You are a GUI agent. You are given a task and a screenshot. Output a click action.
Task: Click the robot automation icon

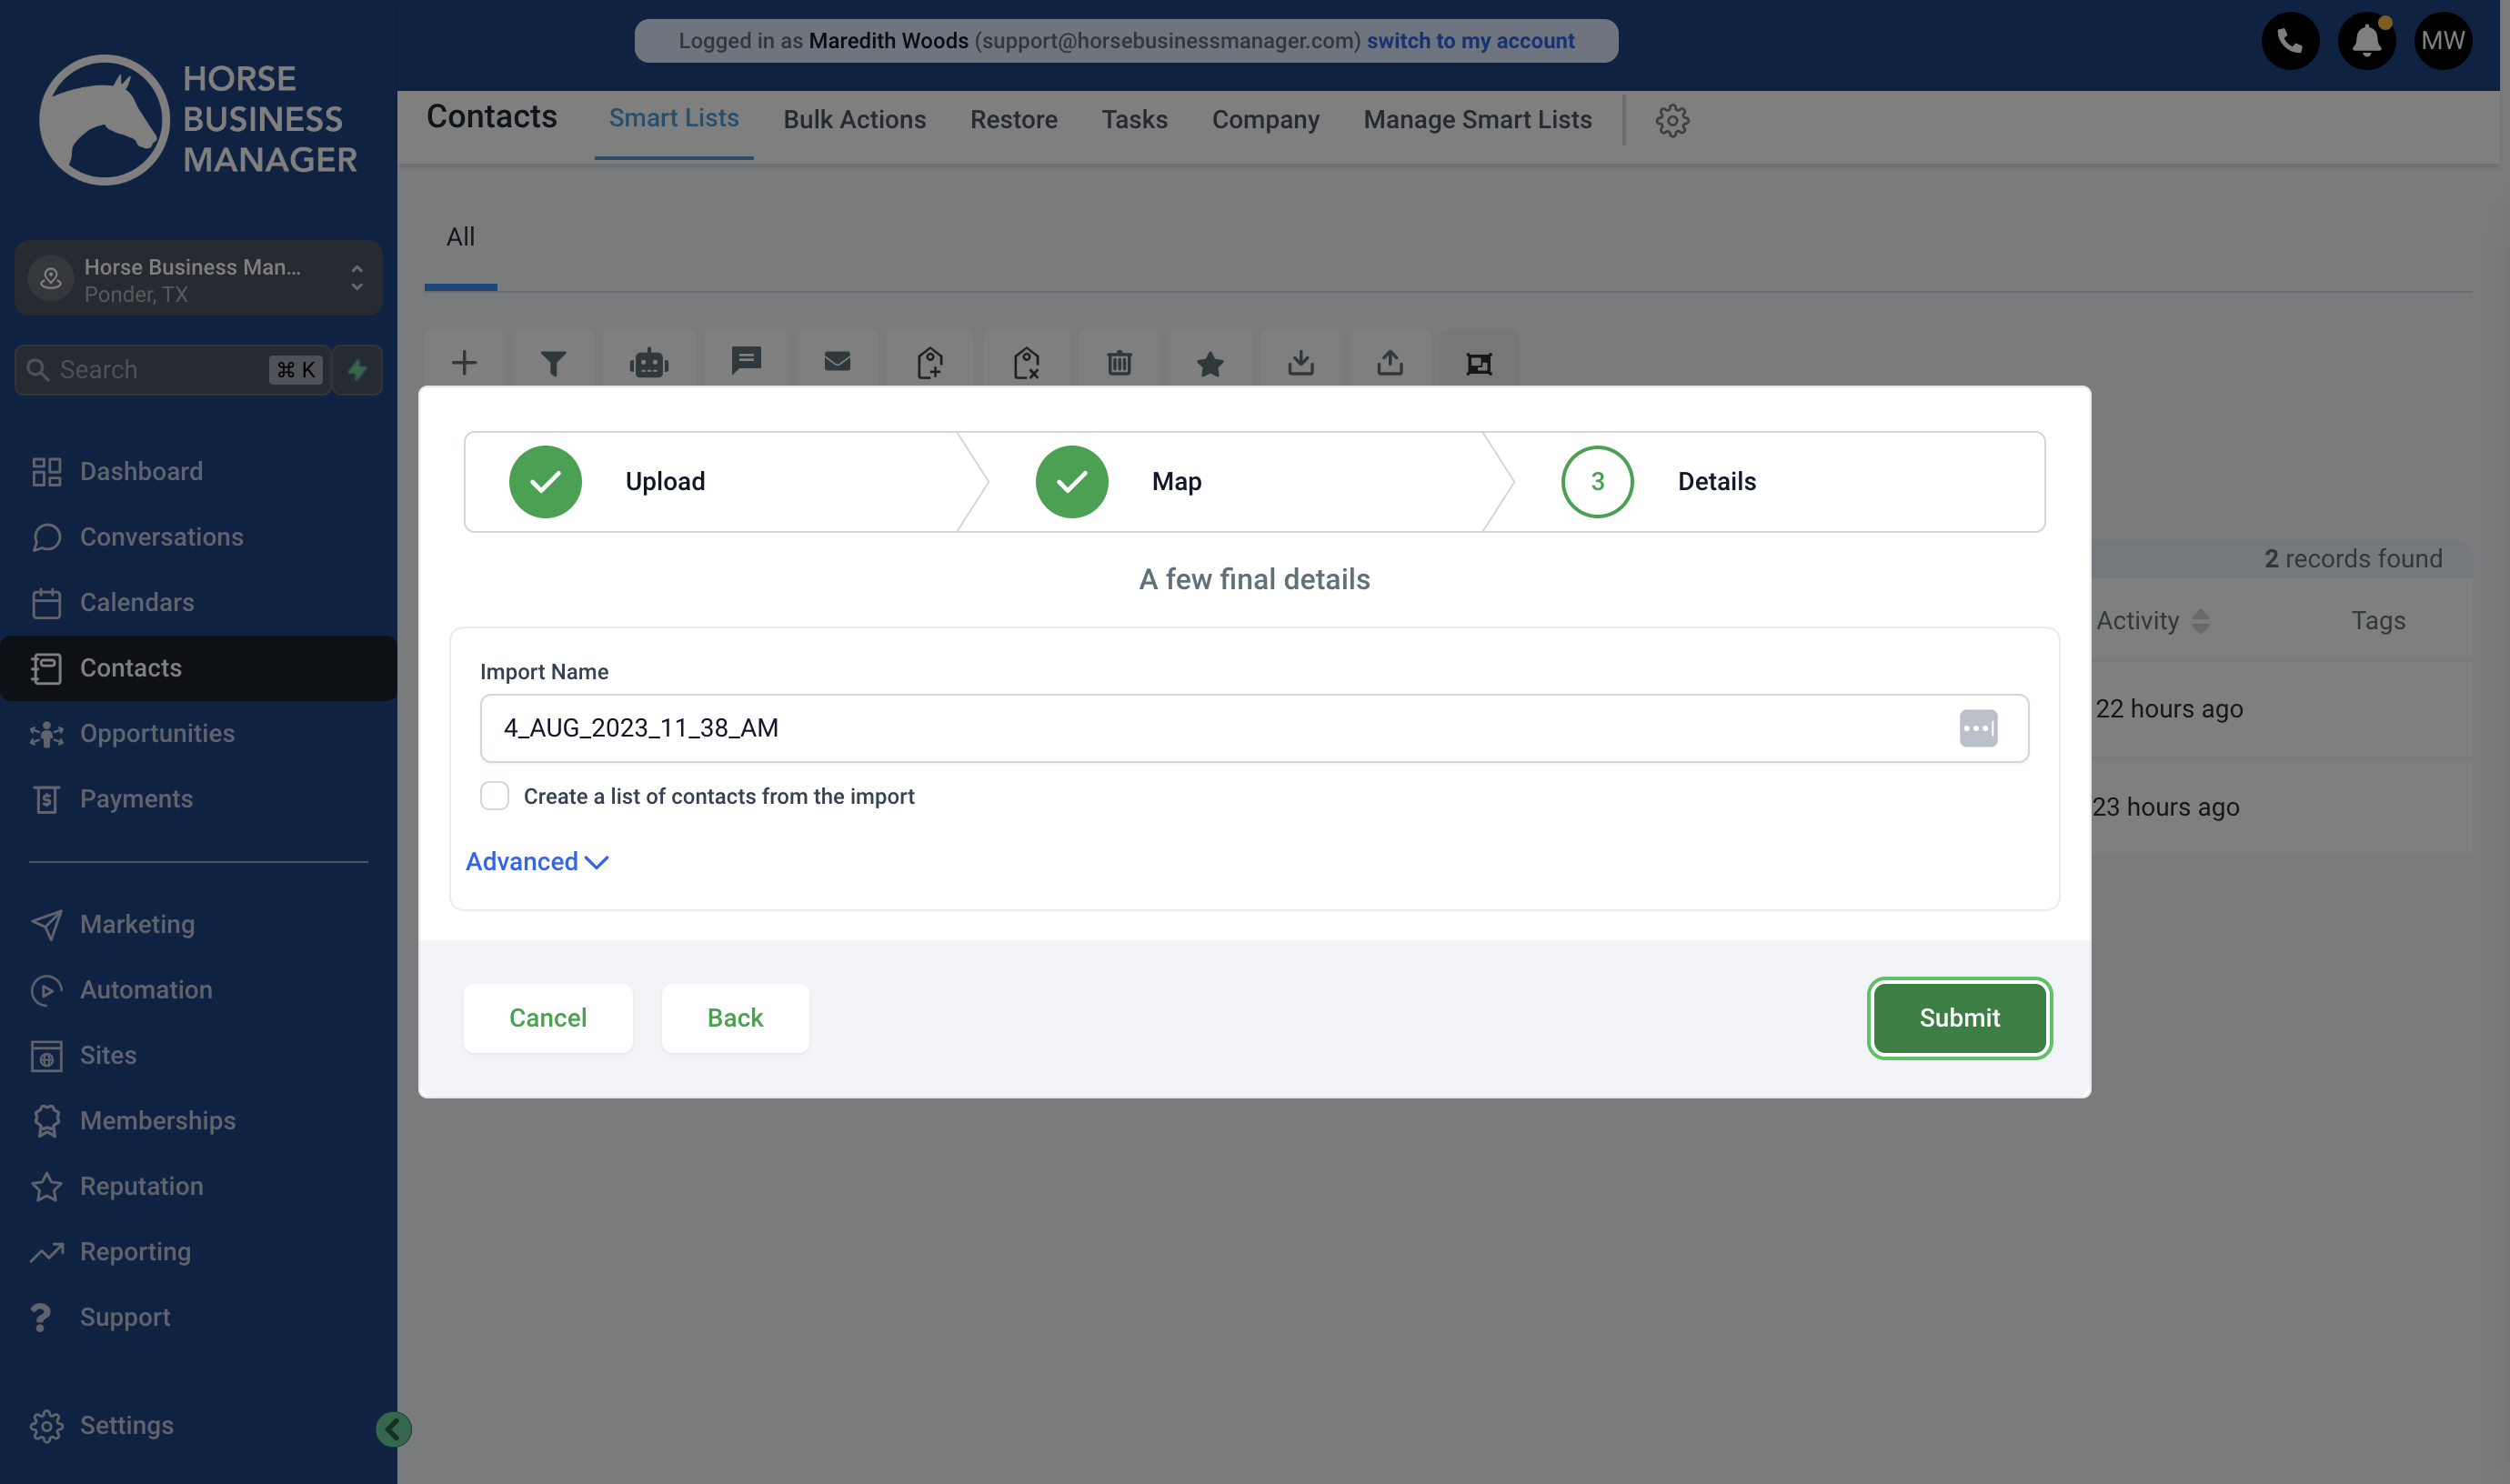click(649, 362)
